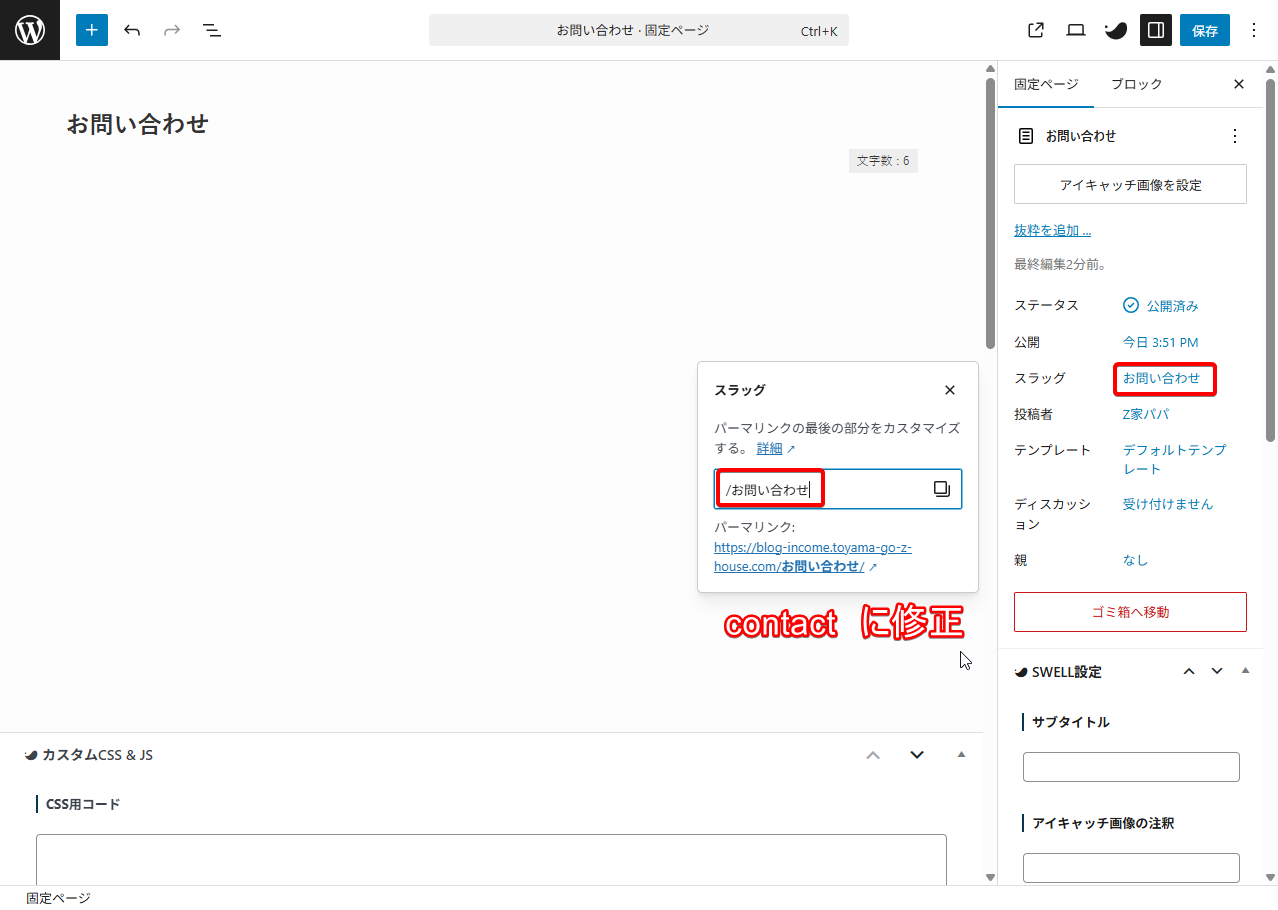Click ゴミ箱へ移動 button
1278x910 pixels.
(1130, 612)
